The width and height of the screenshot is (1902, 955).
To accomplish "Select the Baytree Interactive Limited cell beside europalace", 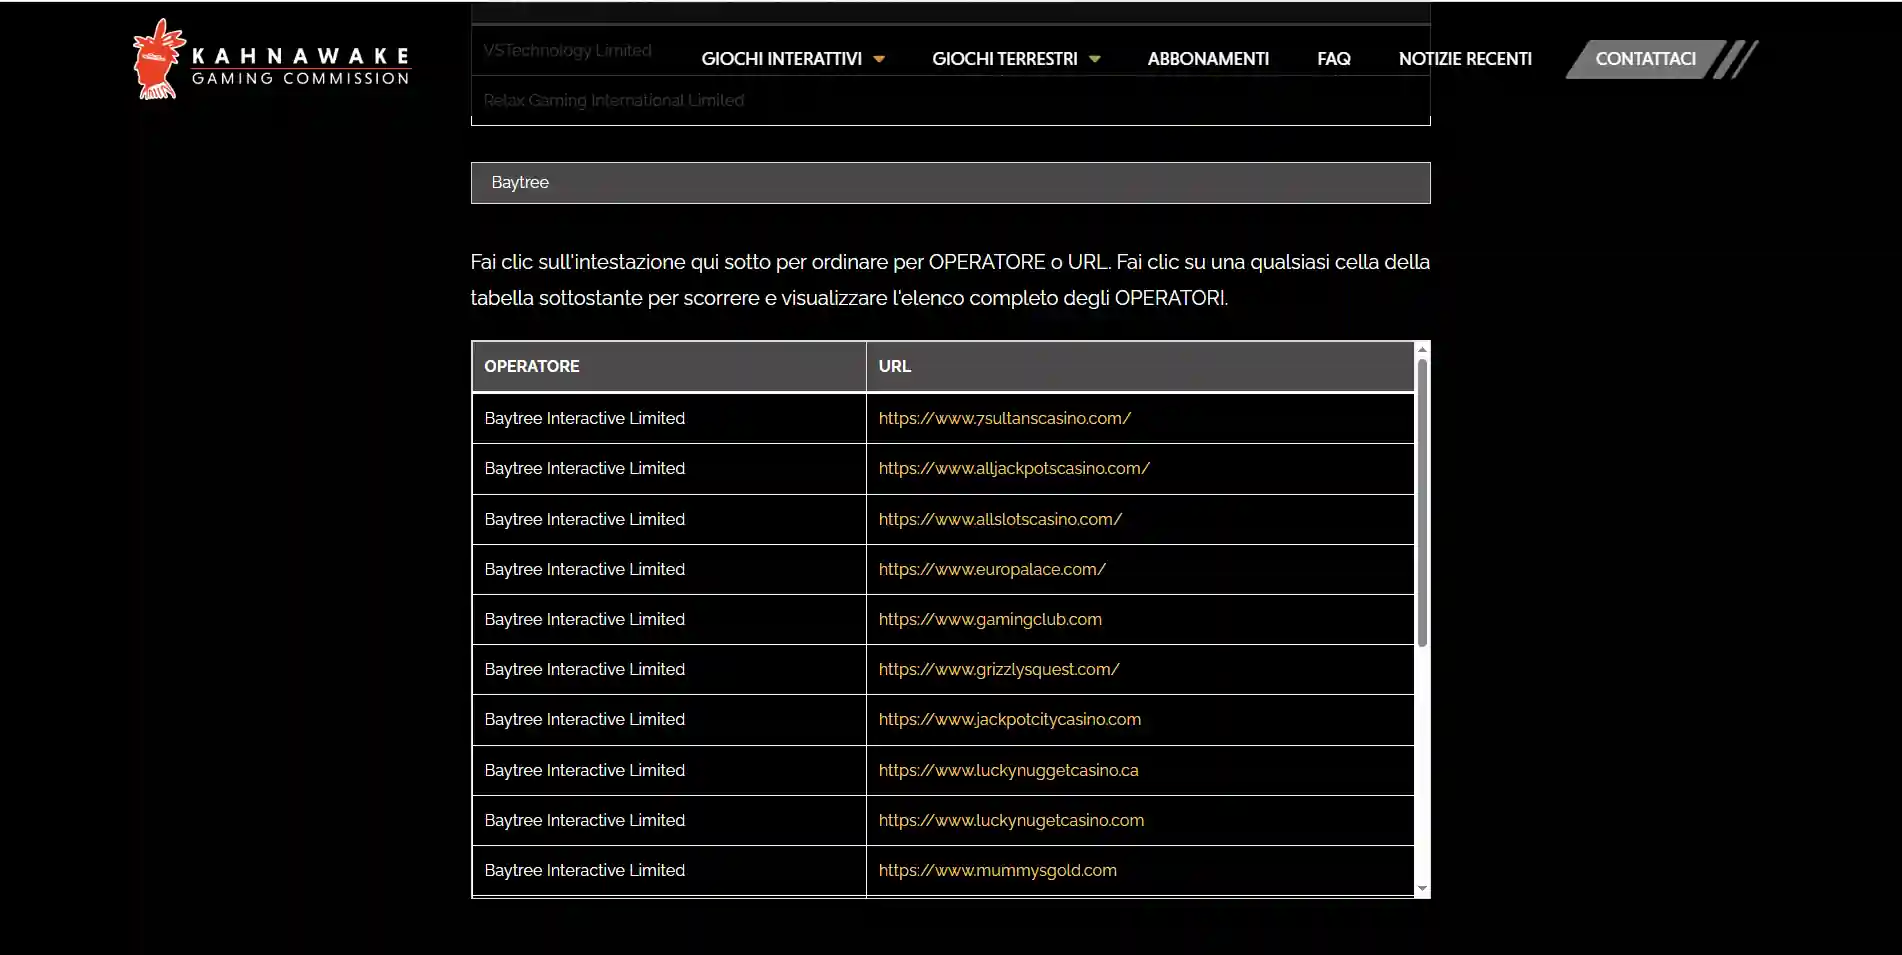I will click(668, 569).
